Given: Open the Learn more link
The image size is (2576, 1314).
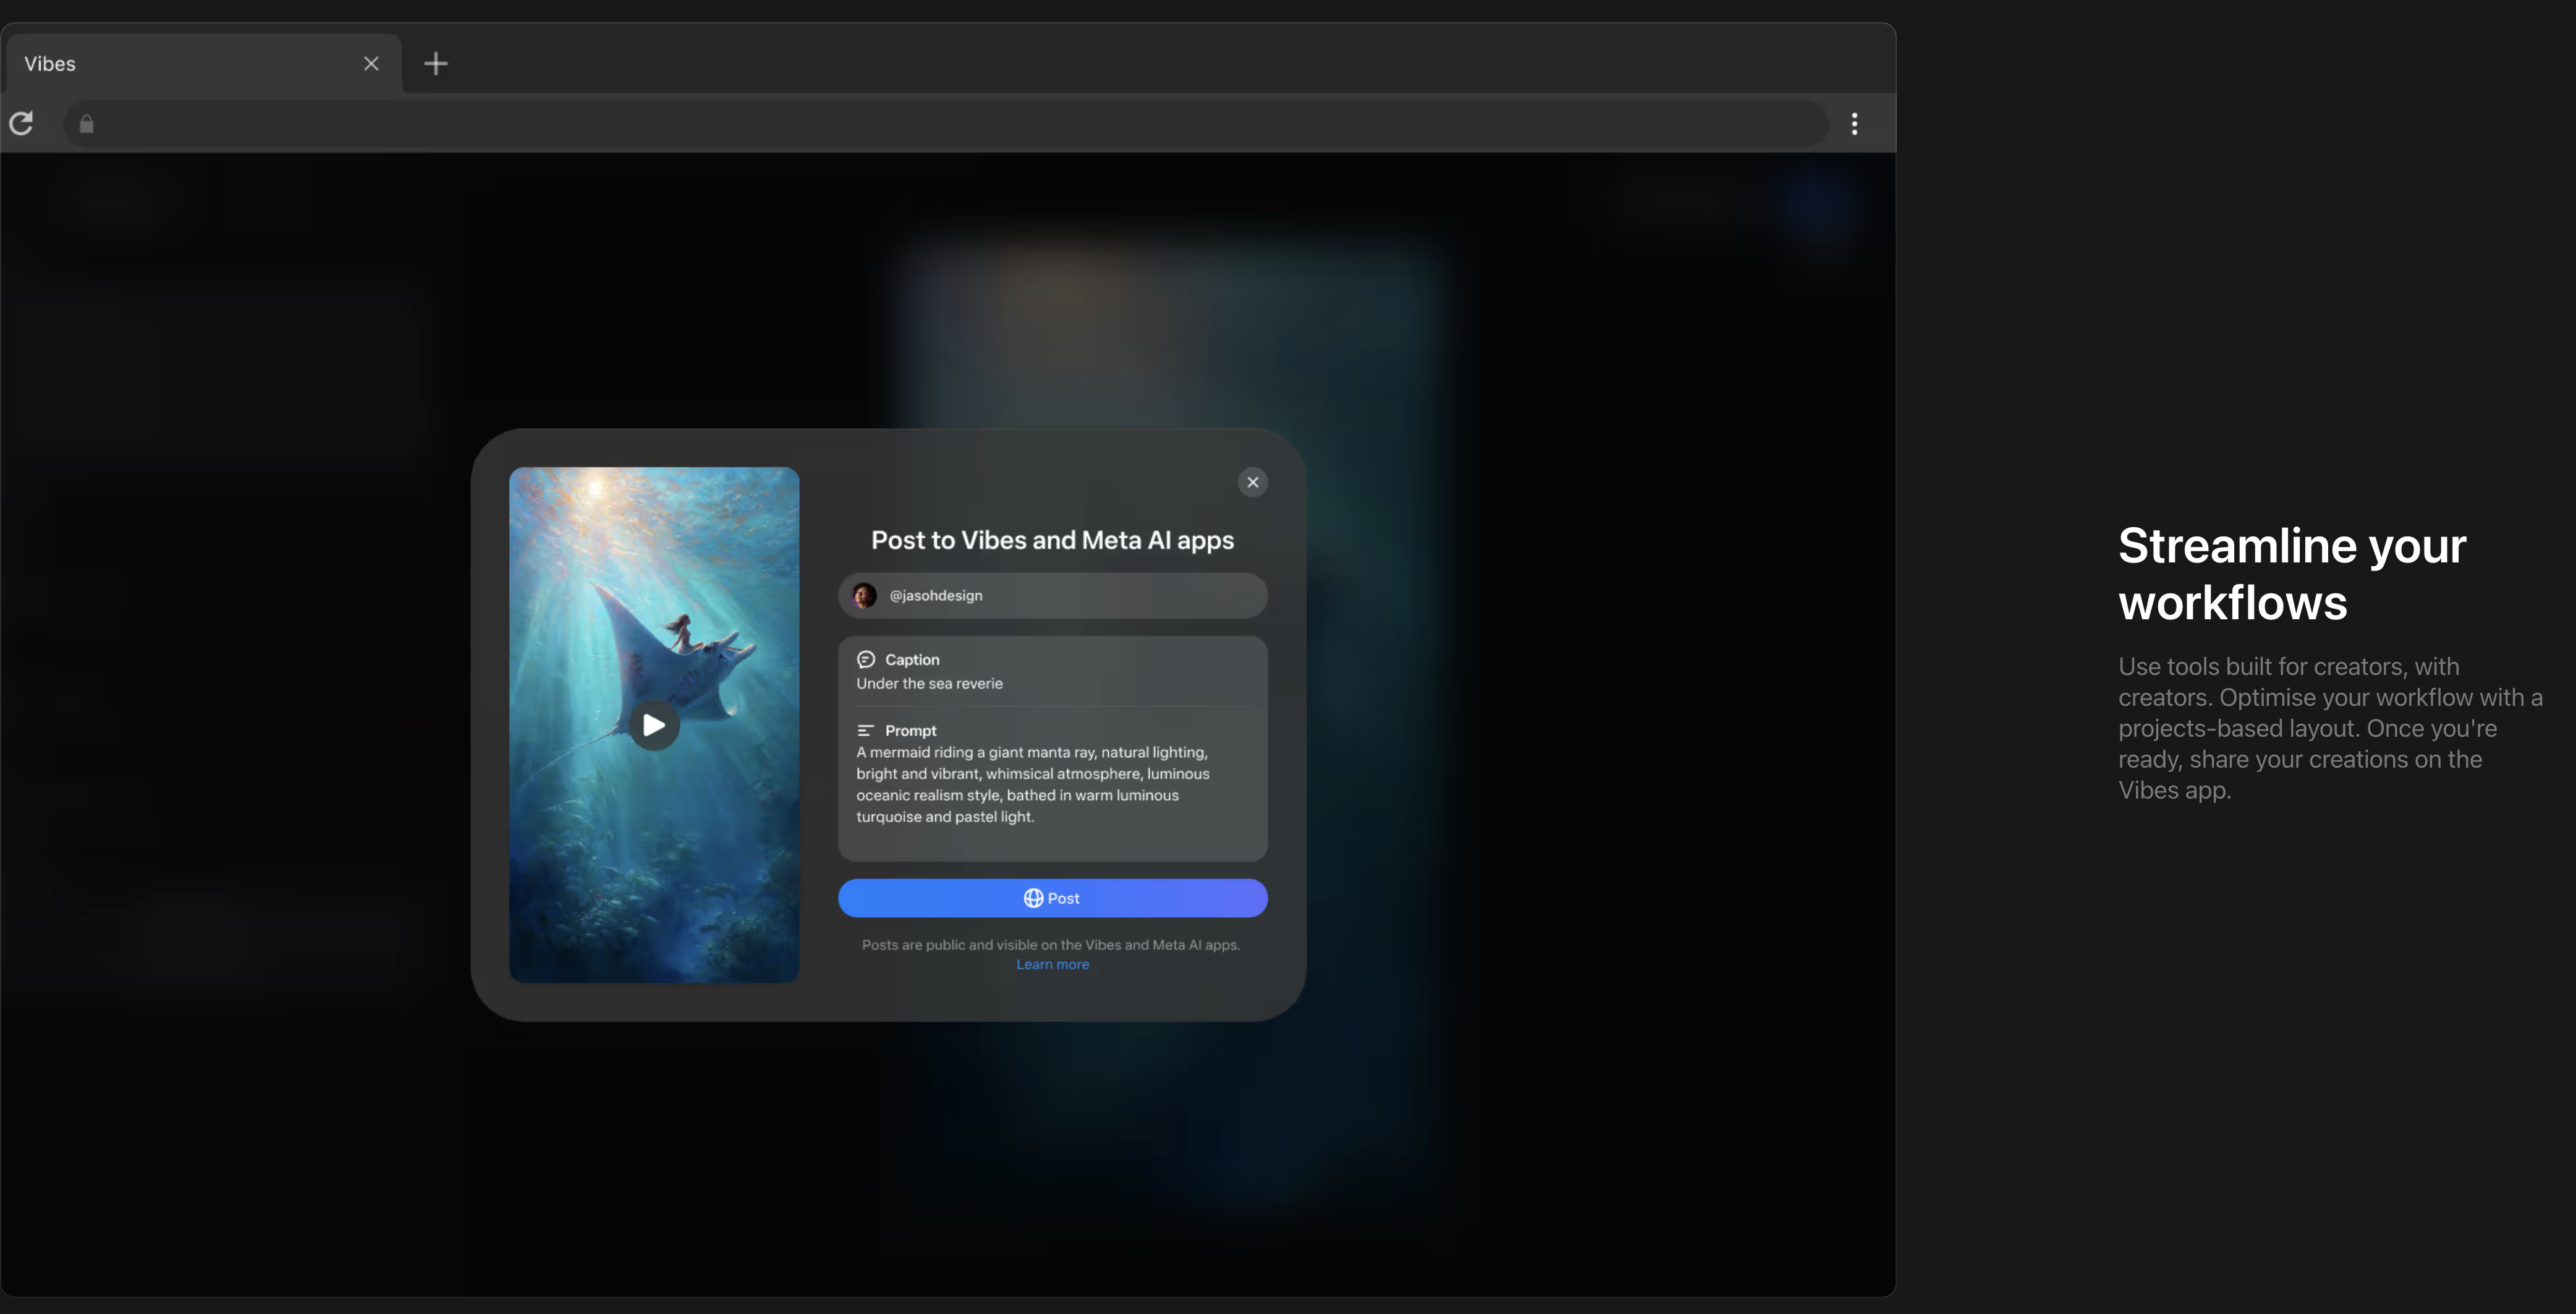Looking at the screenshot, I should pyautogui.click(x=1052, y=964).
